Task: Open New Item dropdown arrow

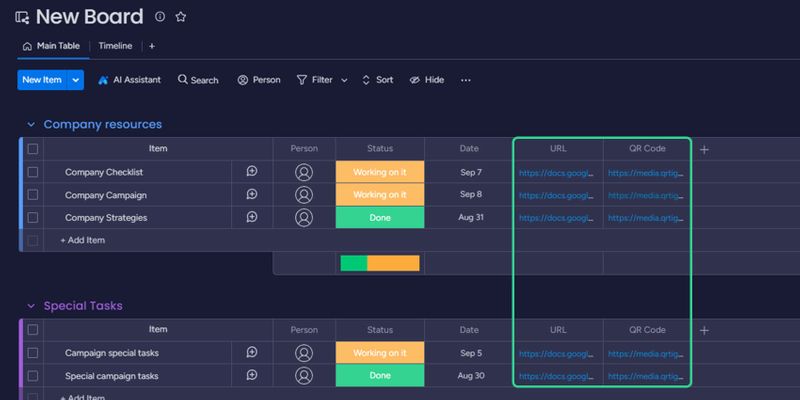Action: 76,80
